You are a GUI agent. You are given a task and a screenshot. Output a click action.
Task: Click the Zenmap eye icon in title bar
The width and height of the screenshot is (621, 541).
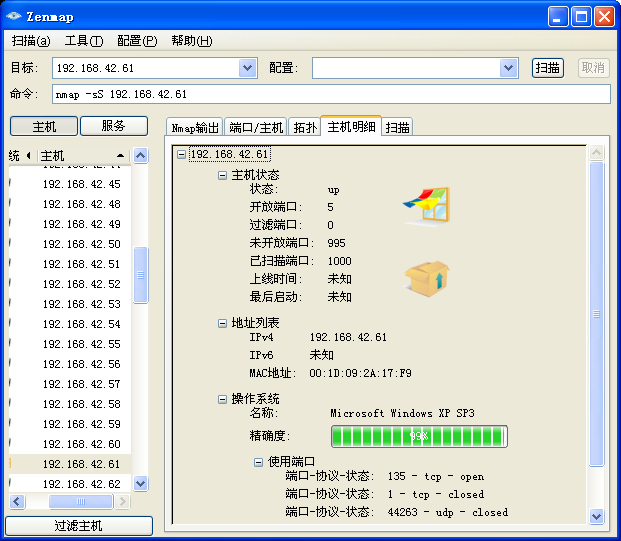pyautogui.click(x=13, y=16)
